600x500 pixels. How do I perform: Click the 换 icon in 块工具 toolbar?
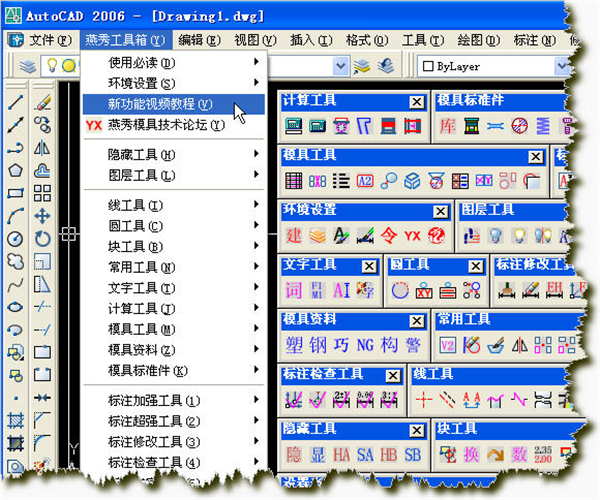pyautogui.click(x=470, y=454)
